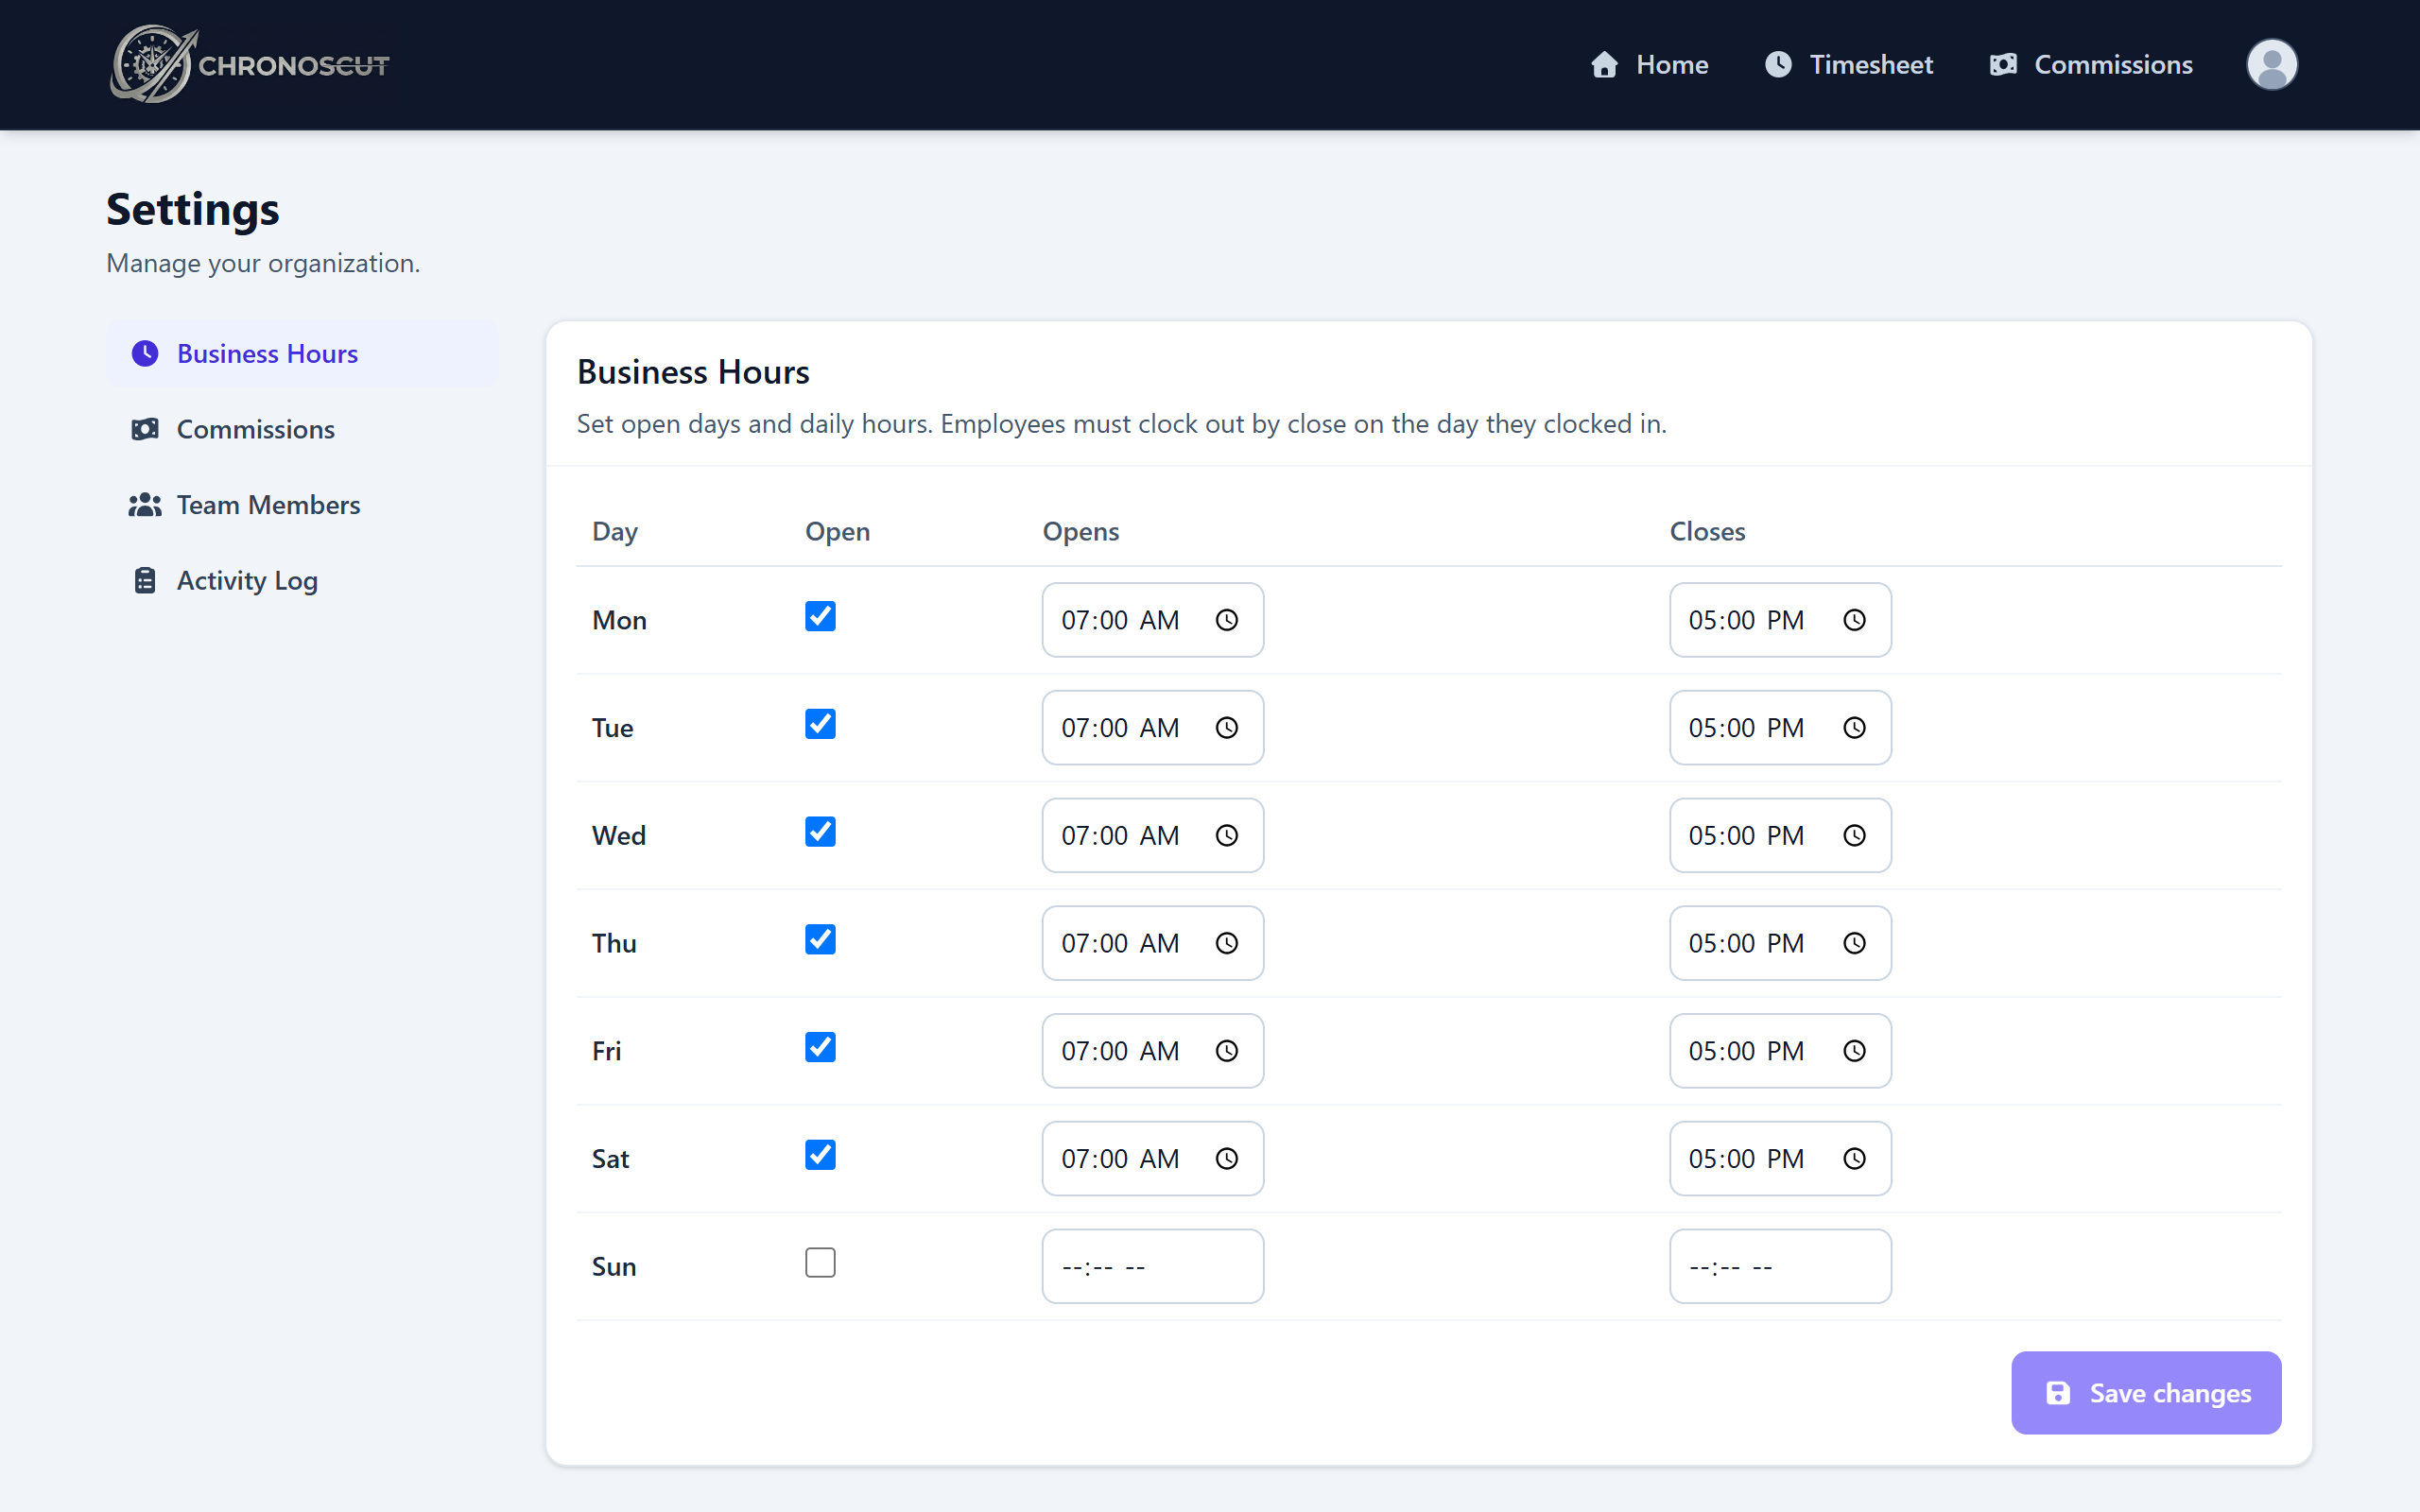Open time picker for Fri closing time
The height and width of the screenshot is (1512, 2420).
pos(1854,1051)
